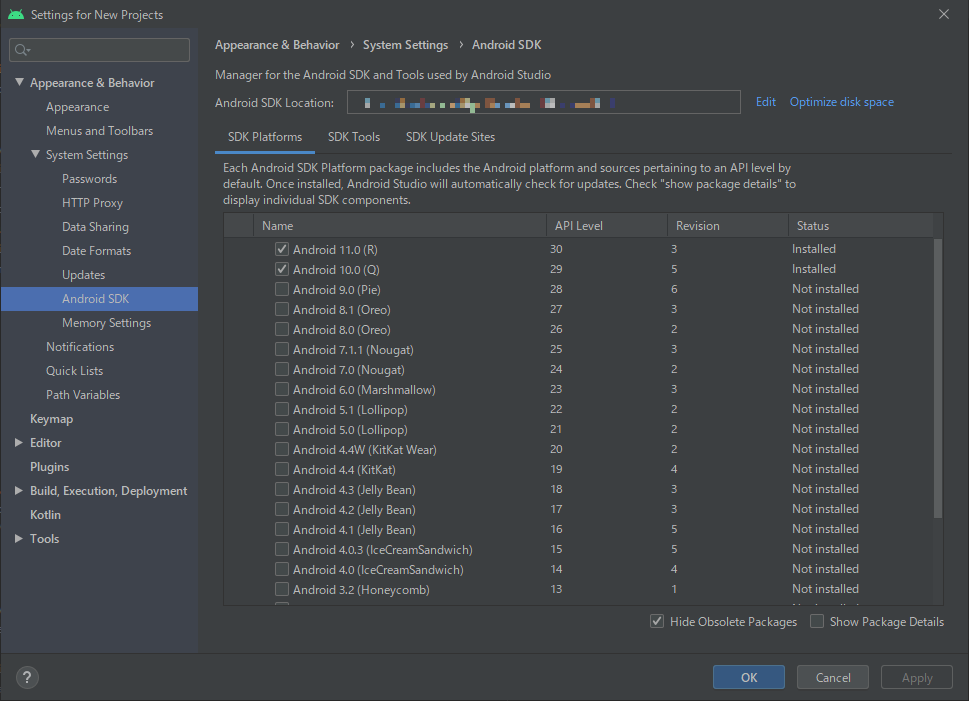Check Android 7.0 (Nougat) platform
The height and width of the screenshot is (701, 969).
click(282, 369)
